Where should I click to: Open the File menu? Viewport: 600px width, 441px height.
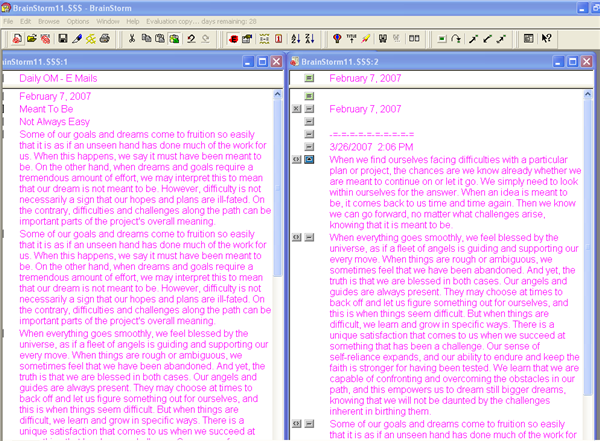(x=8, y=21)
